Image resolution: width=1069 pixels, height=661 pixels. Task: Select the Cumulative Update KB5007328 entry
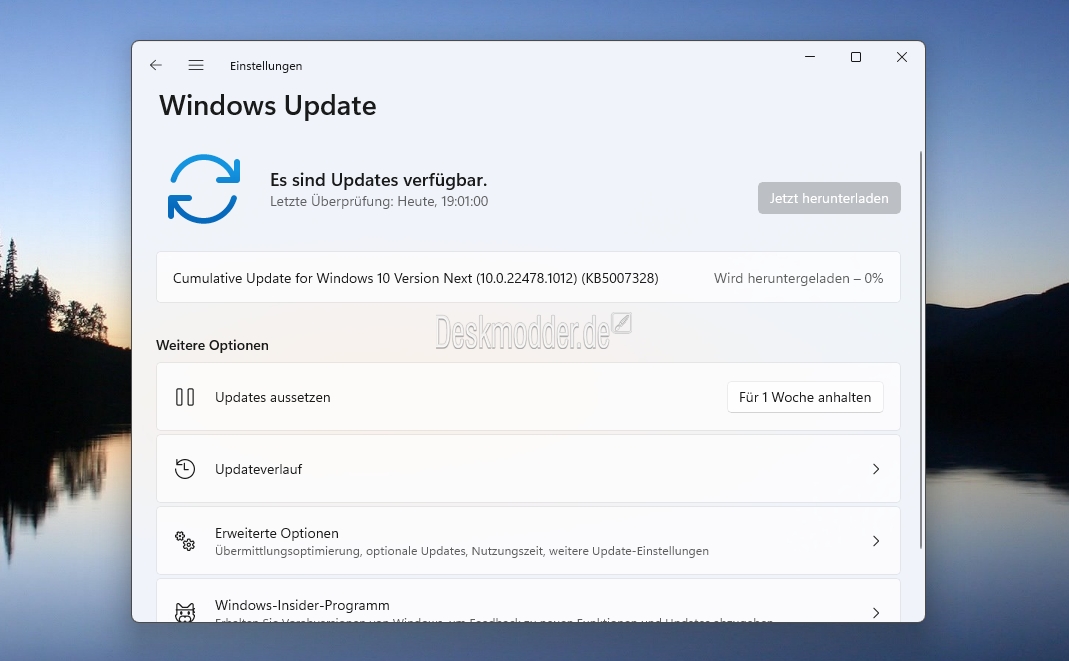(x=415, y=278)
